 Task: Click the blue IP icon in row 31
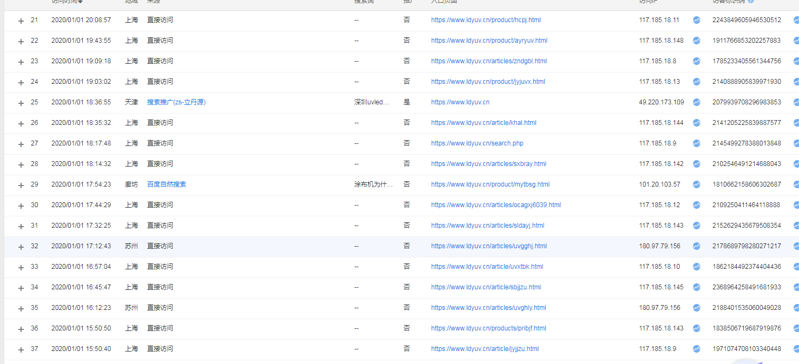696,225
